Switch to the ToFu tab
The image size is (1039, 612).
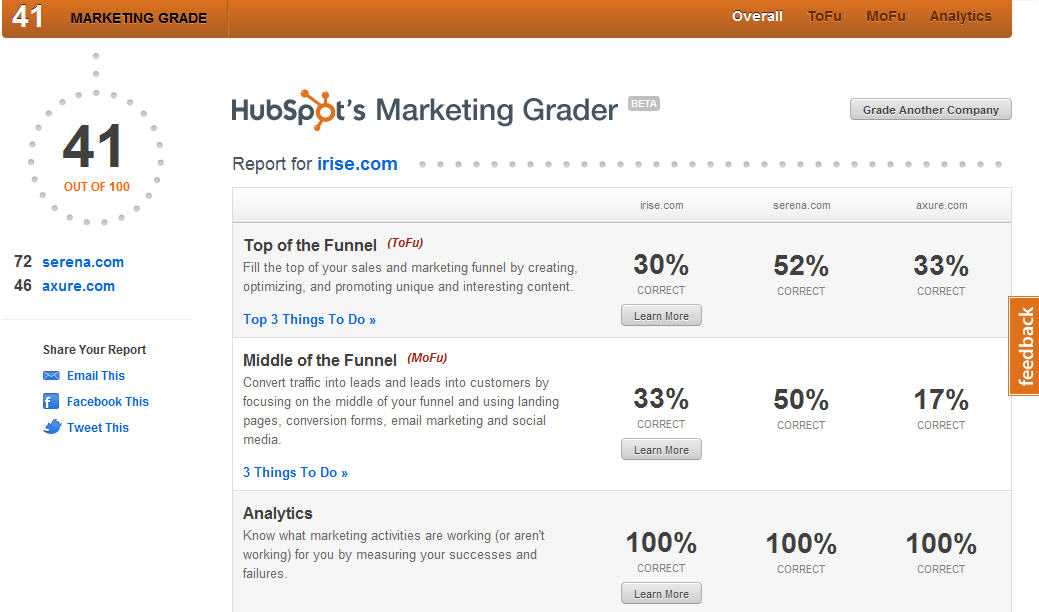click(x=823, y=16)
